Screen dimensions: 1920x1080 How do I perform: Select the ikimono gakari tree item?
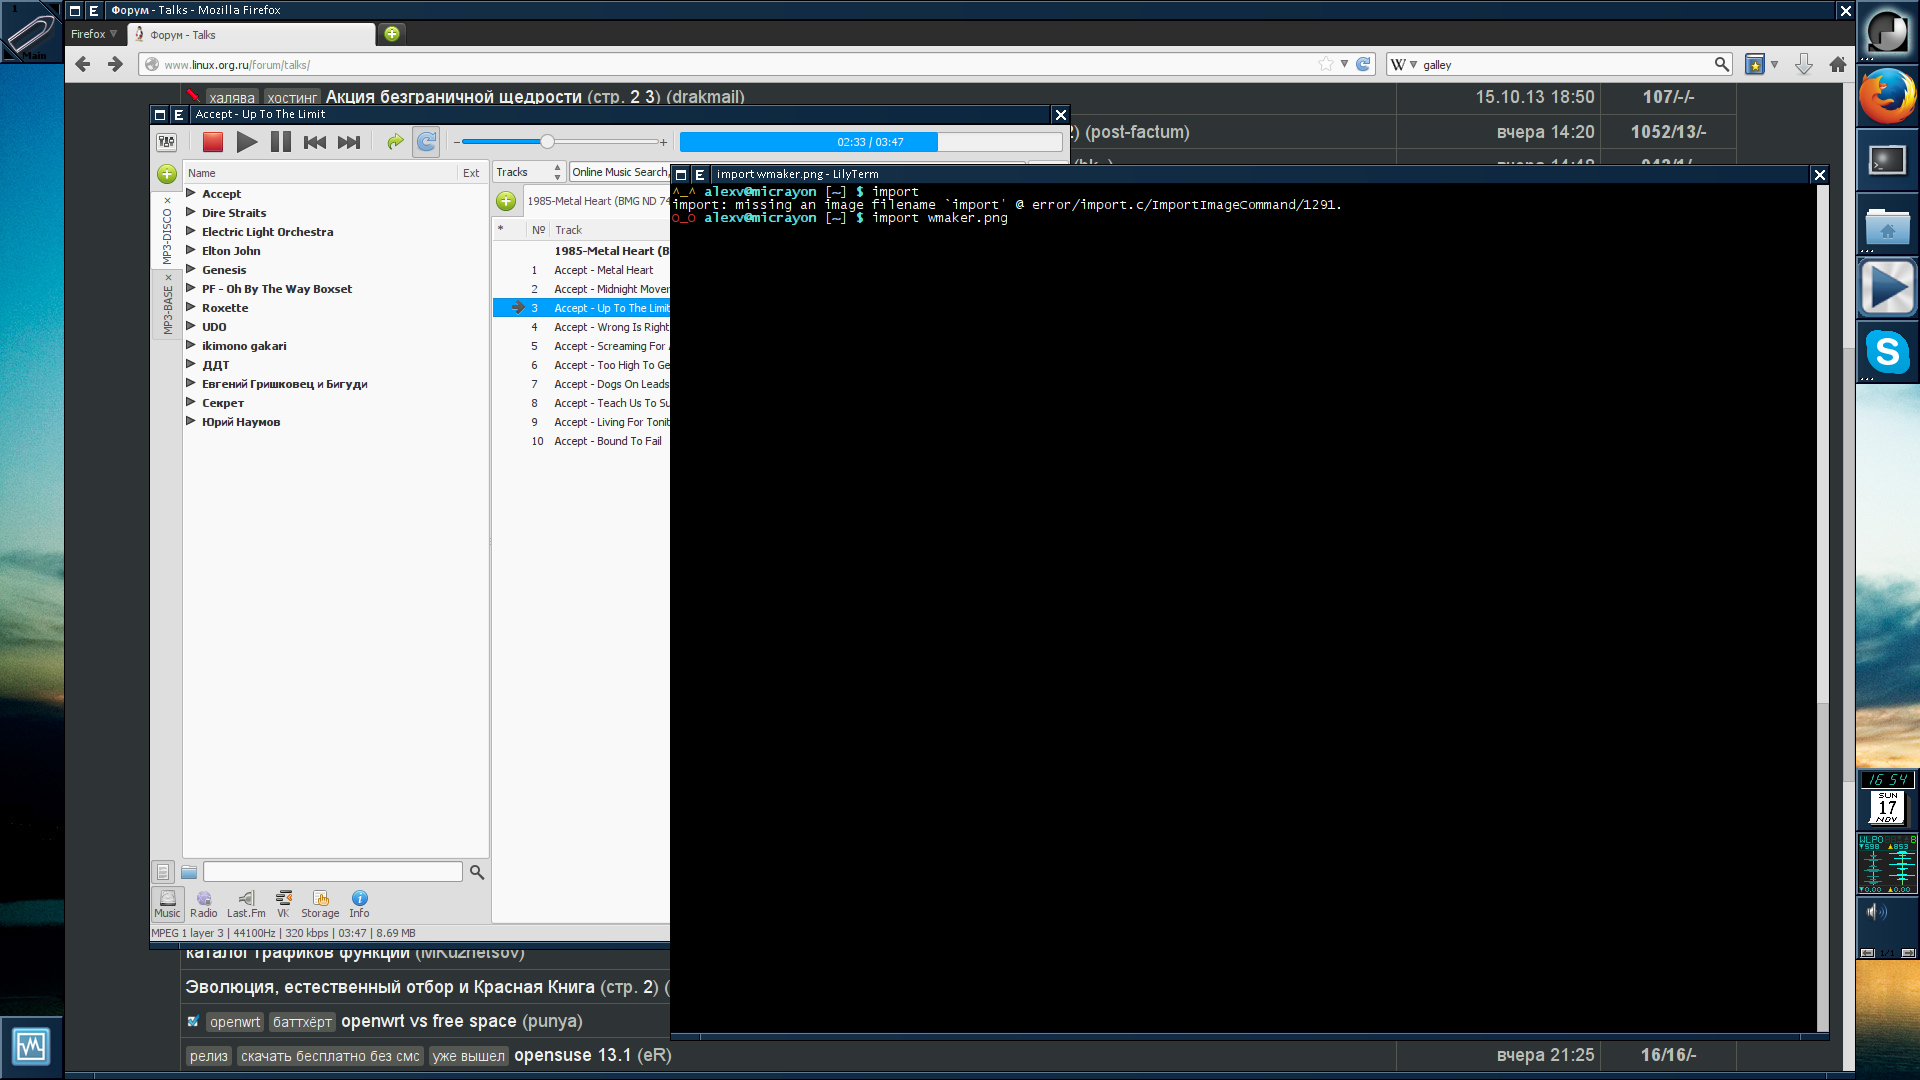244,346
